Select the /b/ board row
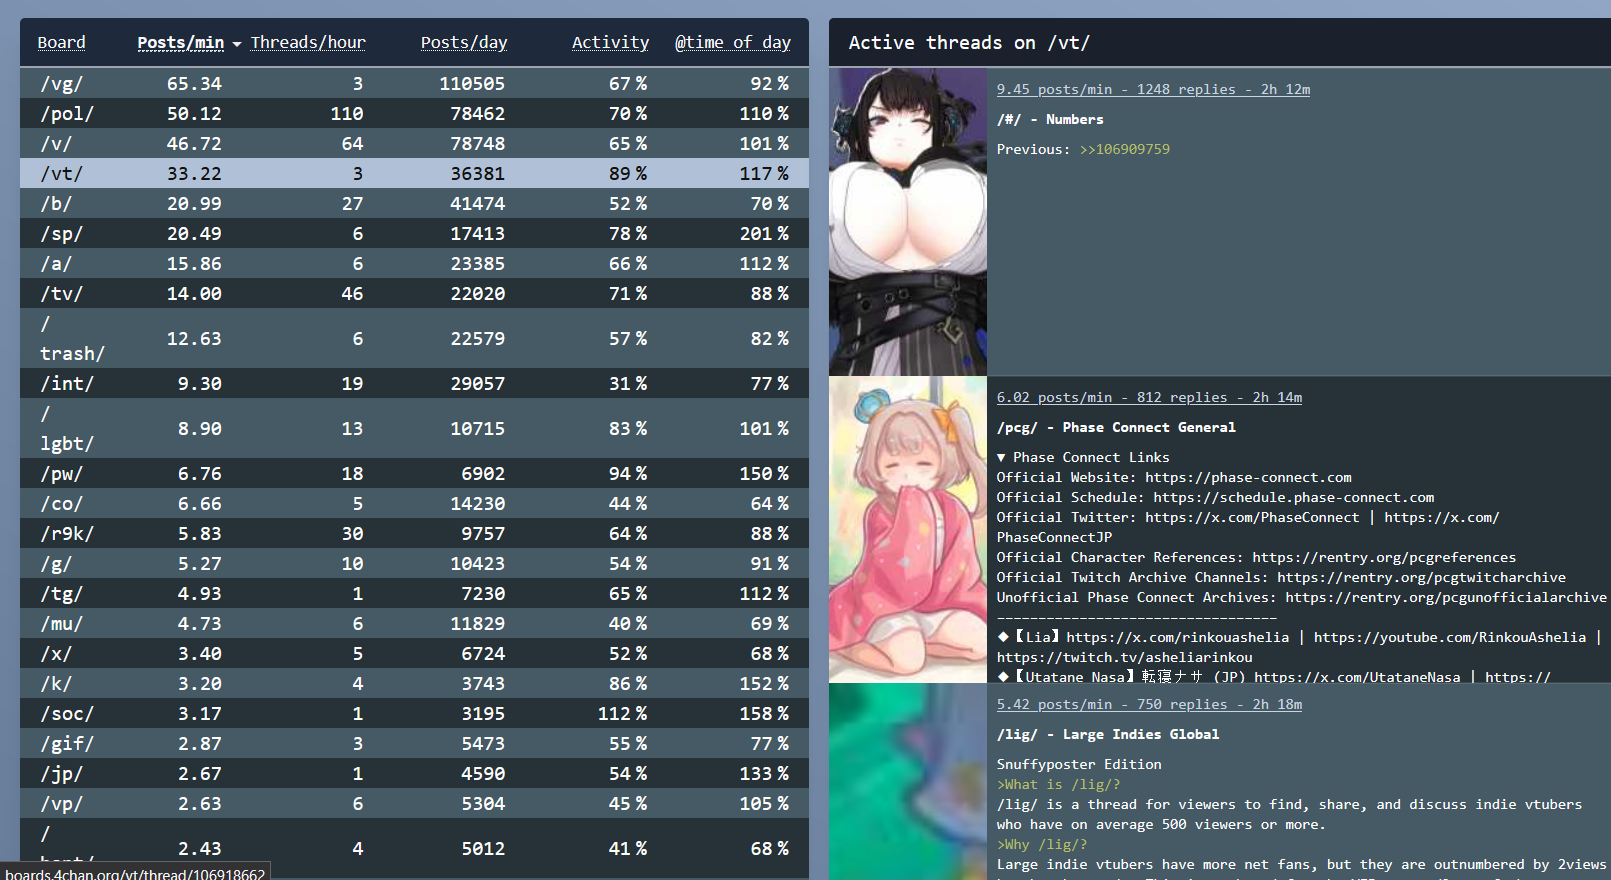The image size is (1611, 880). pos(414,203)
